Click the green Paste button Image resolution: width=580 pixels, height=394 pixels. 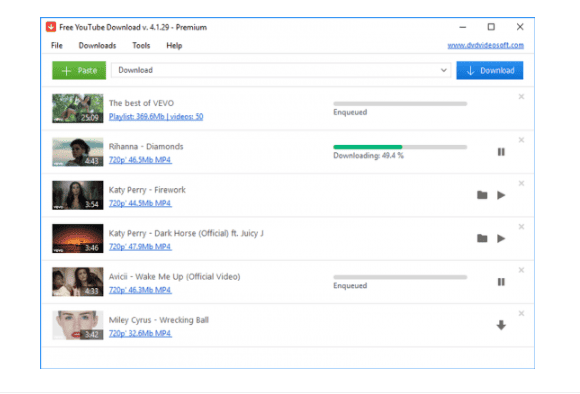coord(79,70)
